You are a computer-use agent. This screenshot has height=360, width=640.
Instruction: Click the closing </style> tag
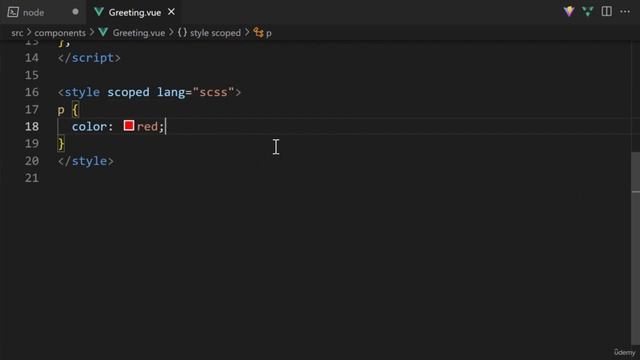pyautogui.click(x=86, y=161)
